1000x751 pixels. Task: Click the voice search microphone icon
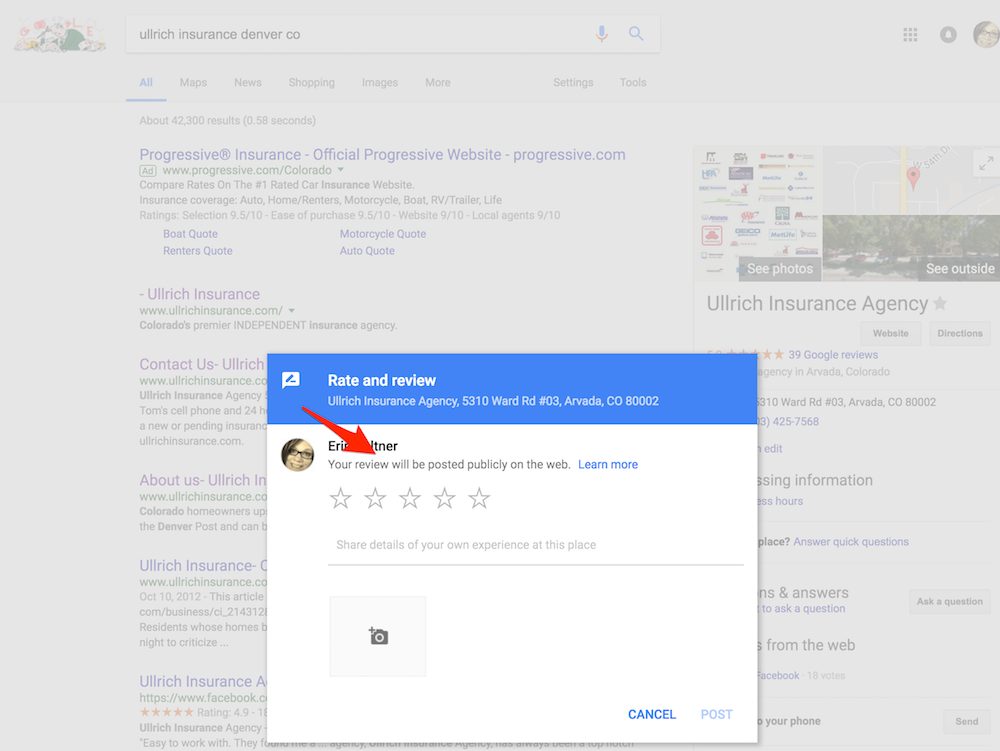tap(601, 33)
